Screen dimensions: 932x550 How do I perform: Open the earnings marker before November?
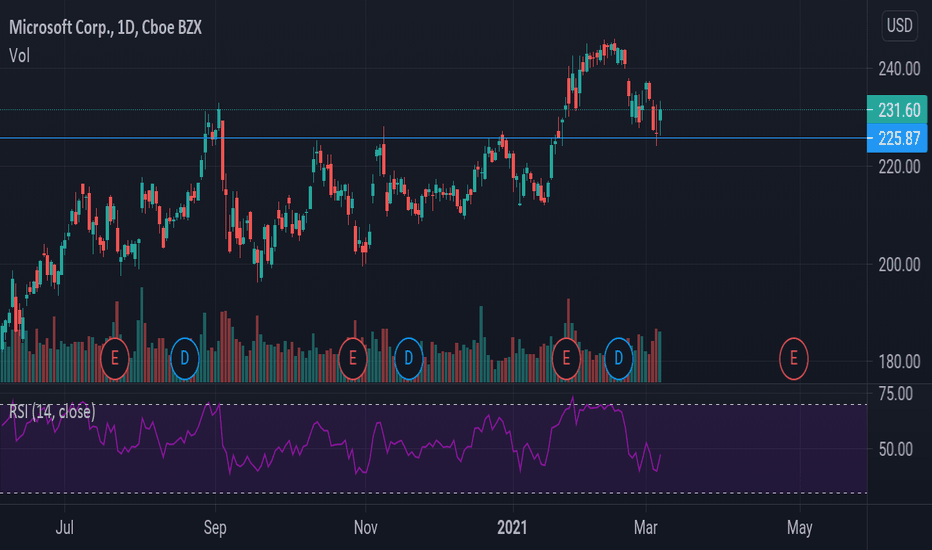click(x=352, y=359)
